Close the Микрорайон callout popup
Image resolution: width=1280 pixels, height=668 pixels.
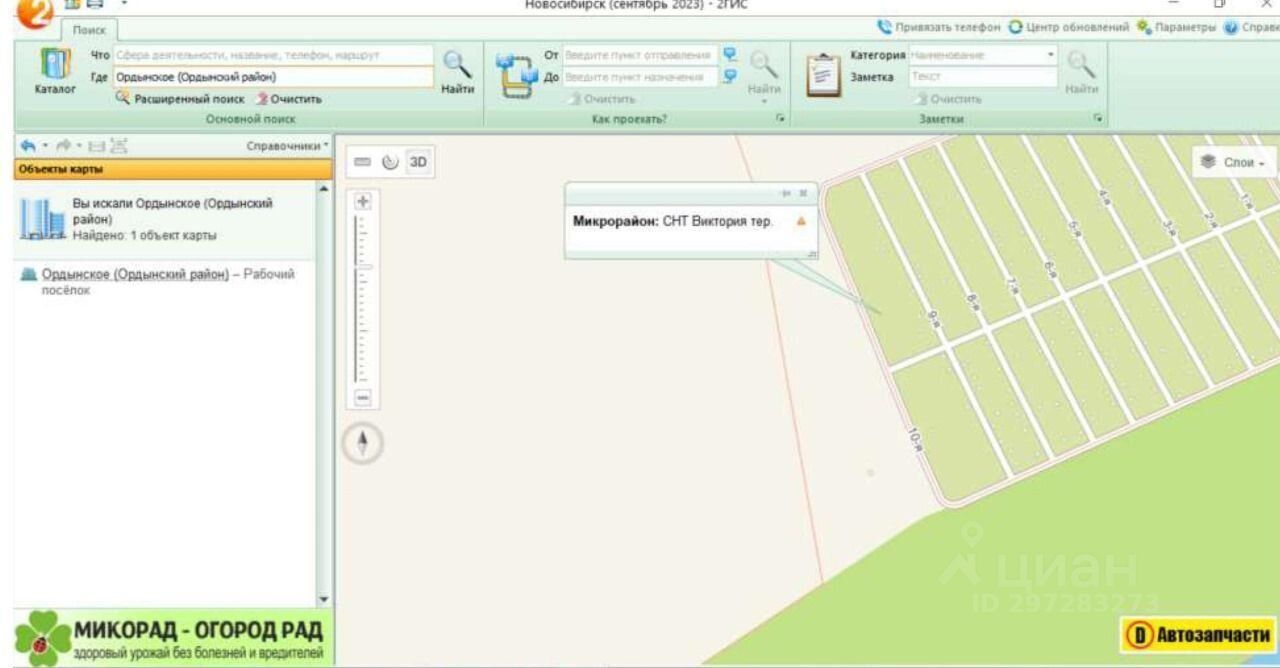coord(801,192)
